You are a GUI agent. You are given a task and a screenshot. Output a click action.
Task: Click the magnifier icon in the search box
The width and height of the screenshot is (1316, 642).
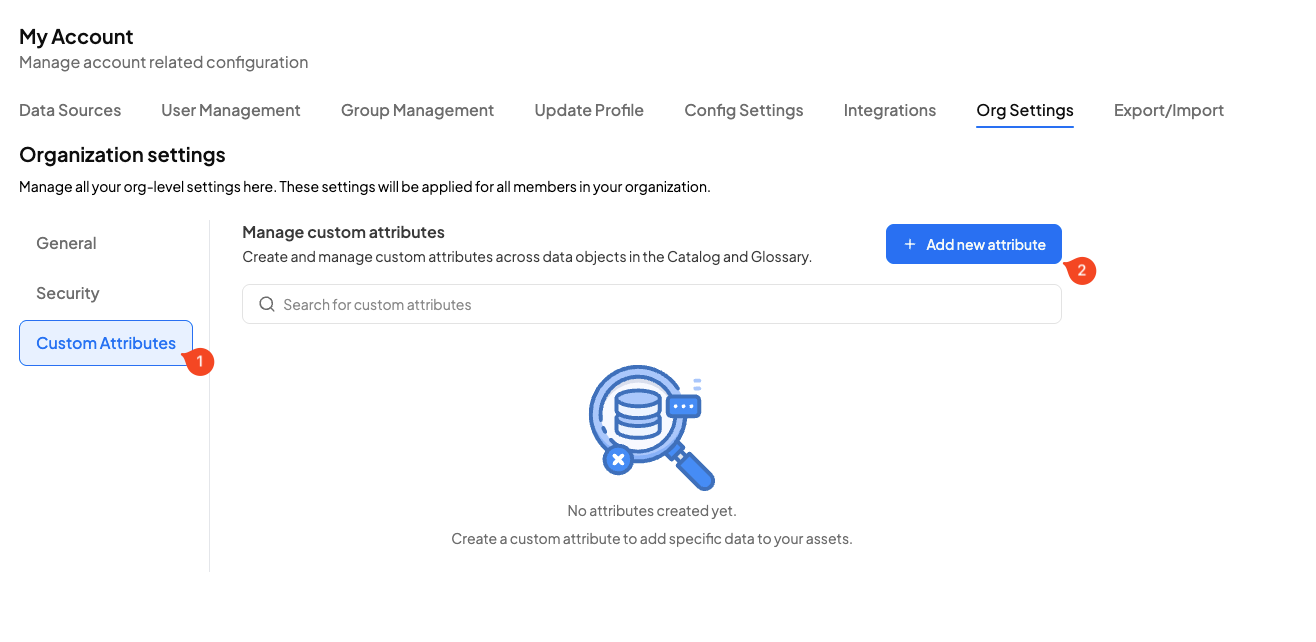point(267,305)
